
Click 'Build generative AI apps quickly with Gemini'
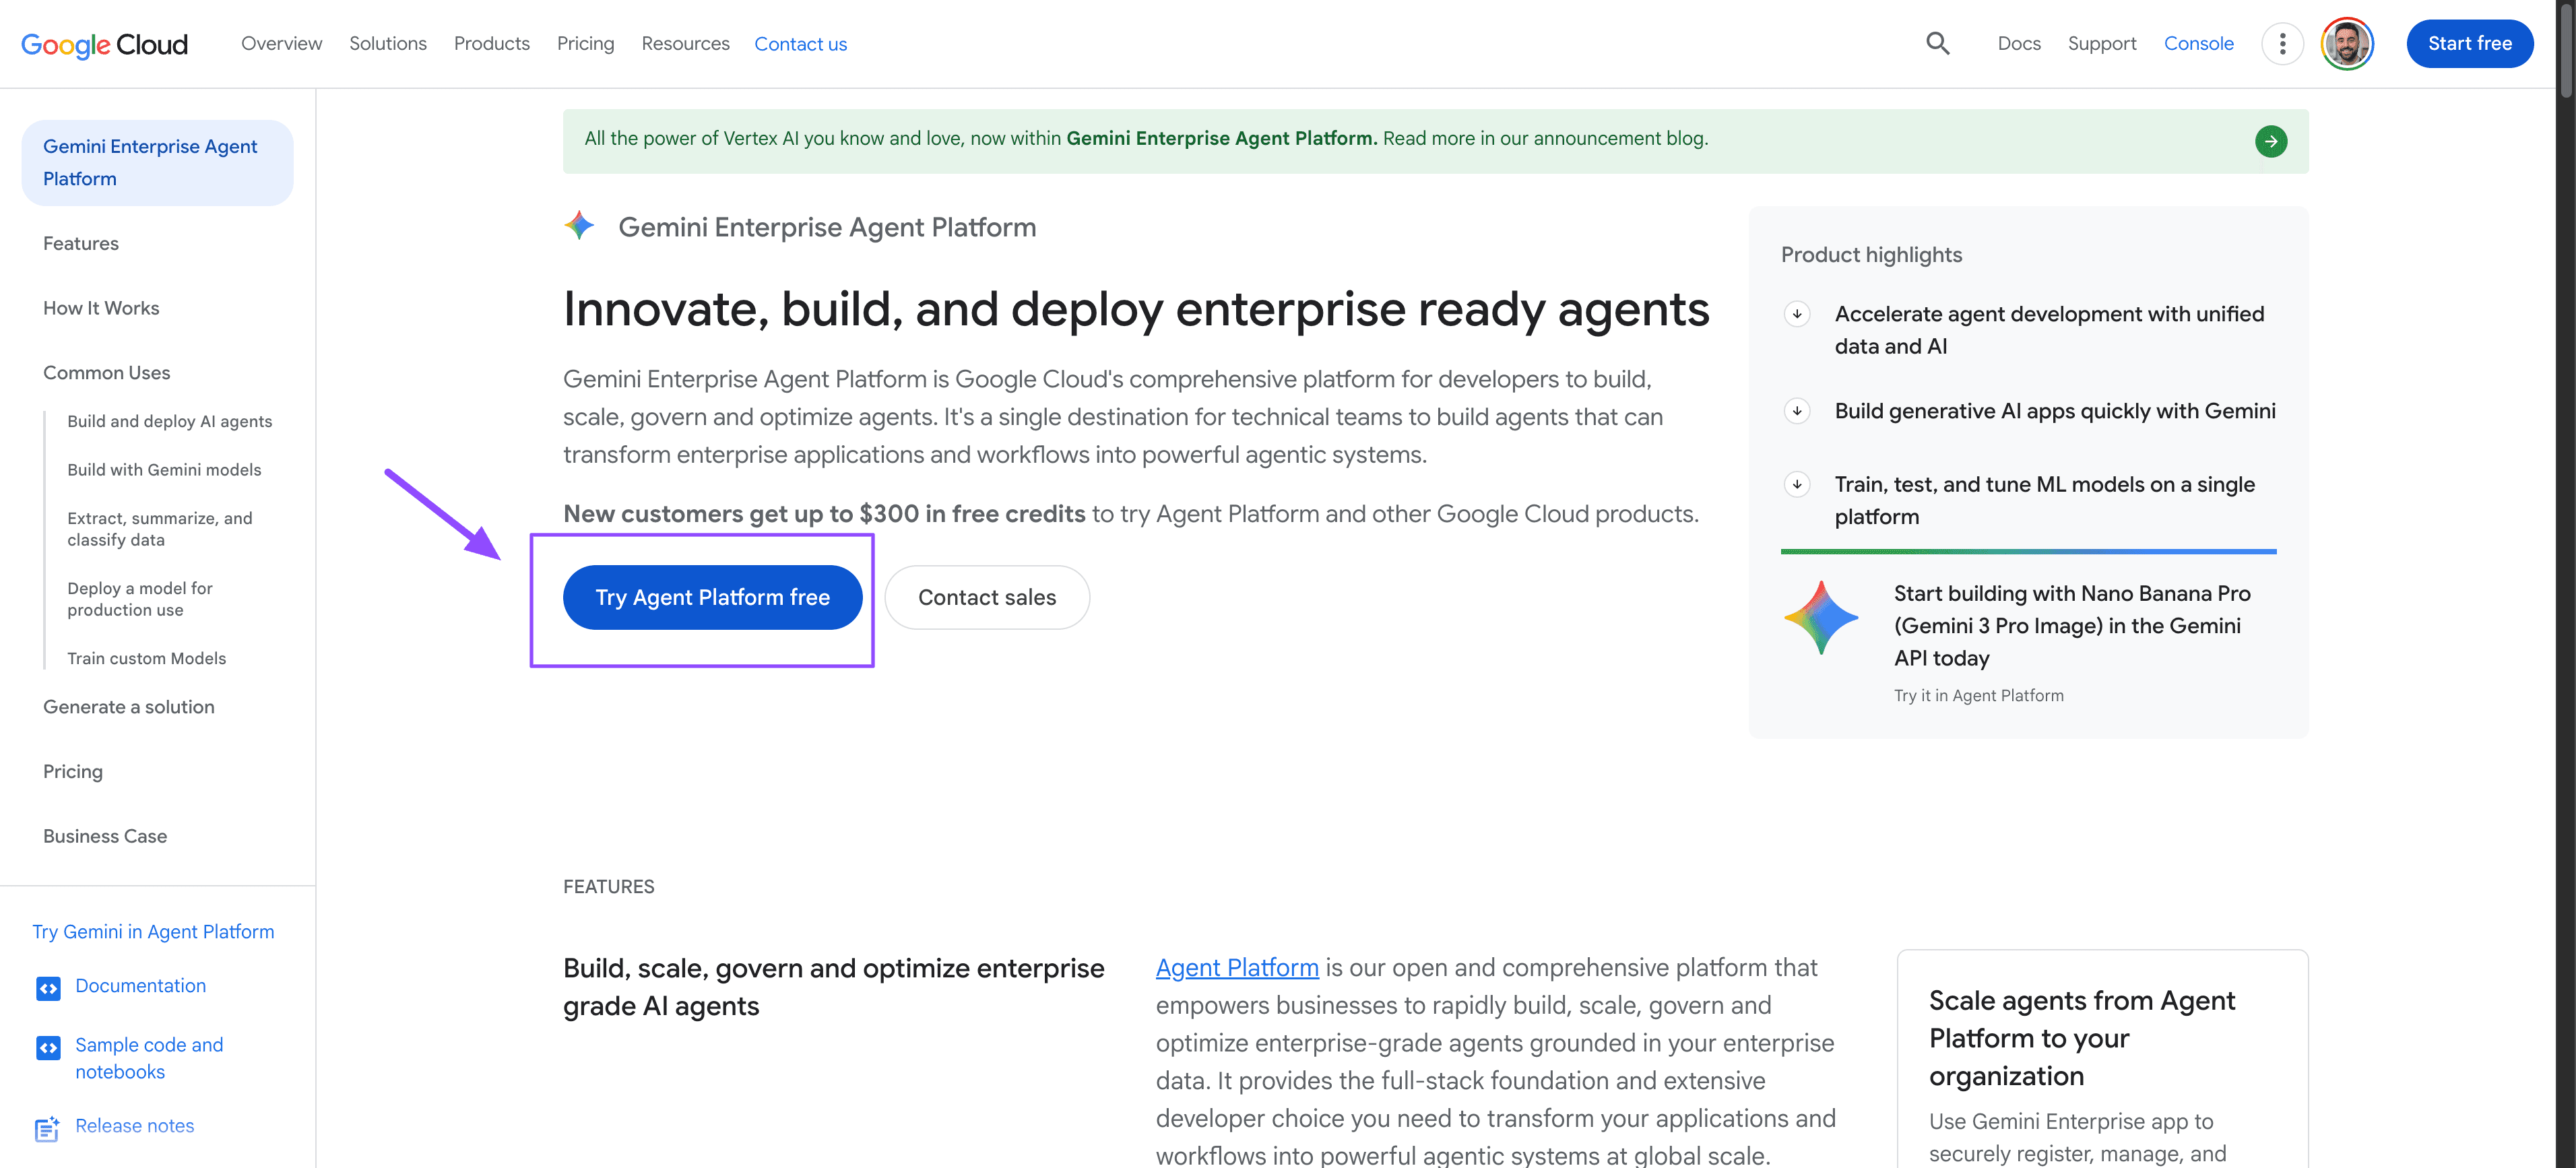pyautogui.click(x=2055, y=411)
